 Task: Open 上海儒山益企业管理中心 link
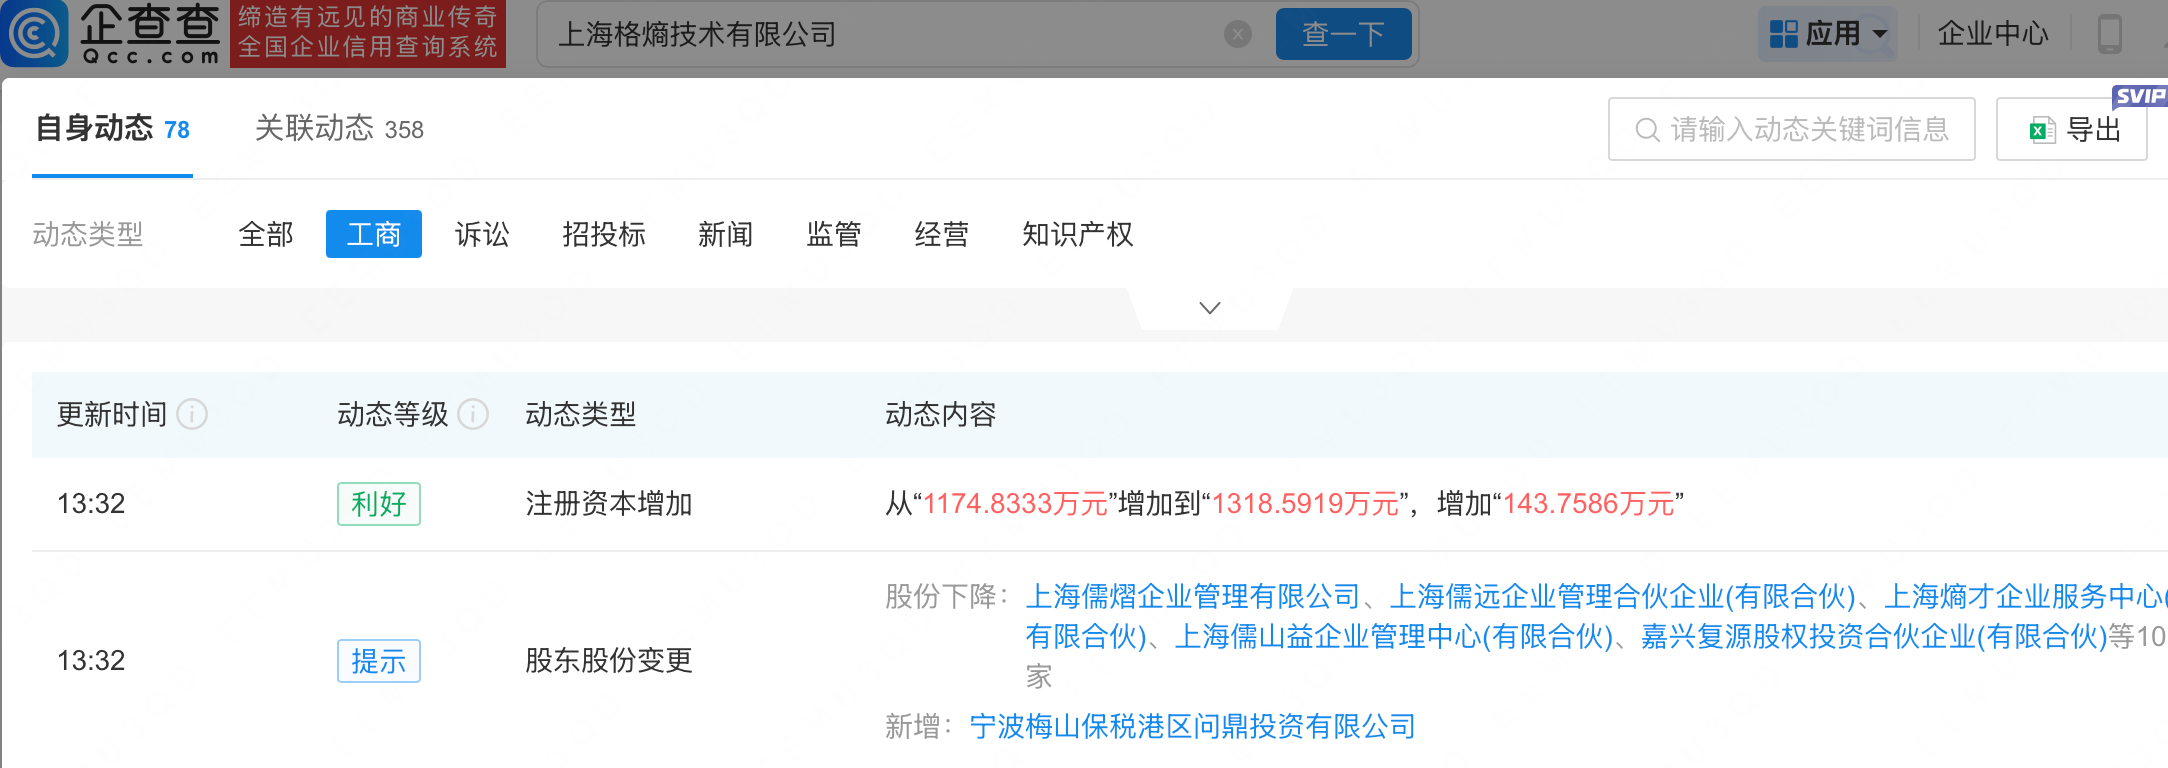click(x=1395, y=637)
